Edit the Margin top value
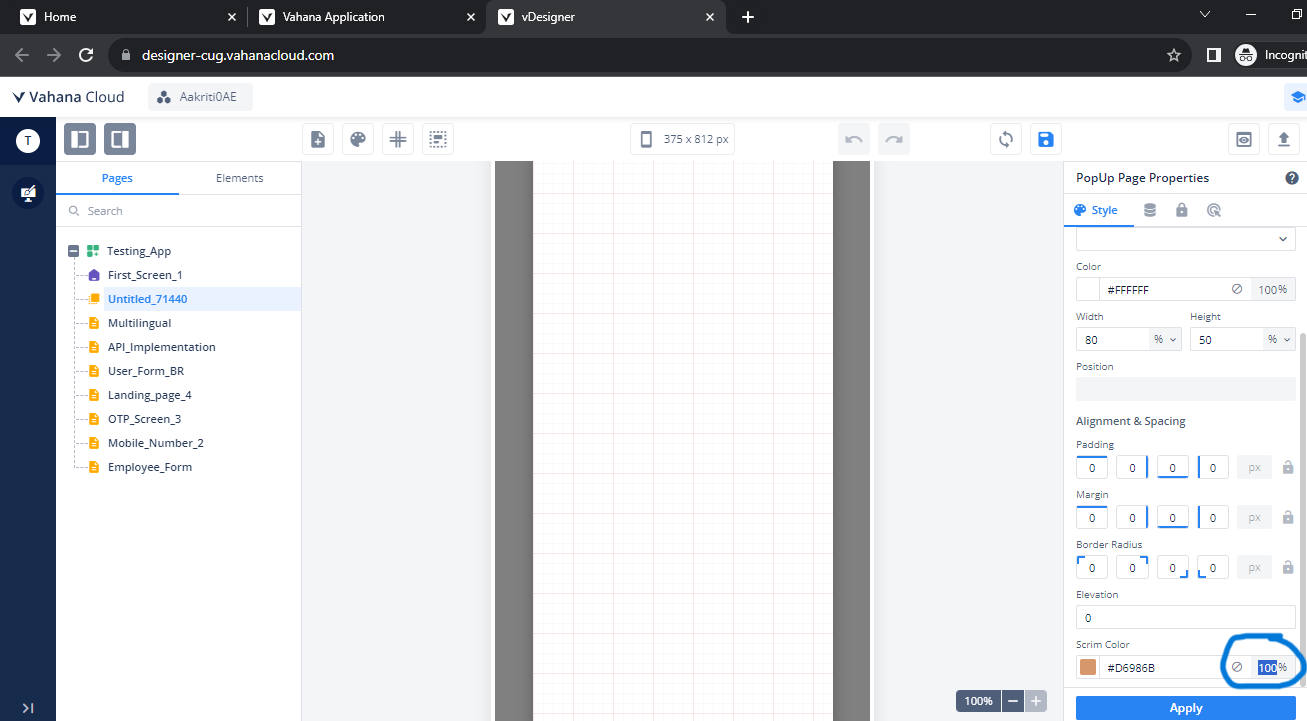Screen dimensions: 1307x721 point(1091,517)
